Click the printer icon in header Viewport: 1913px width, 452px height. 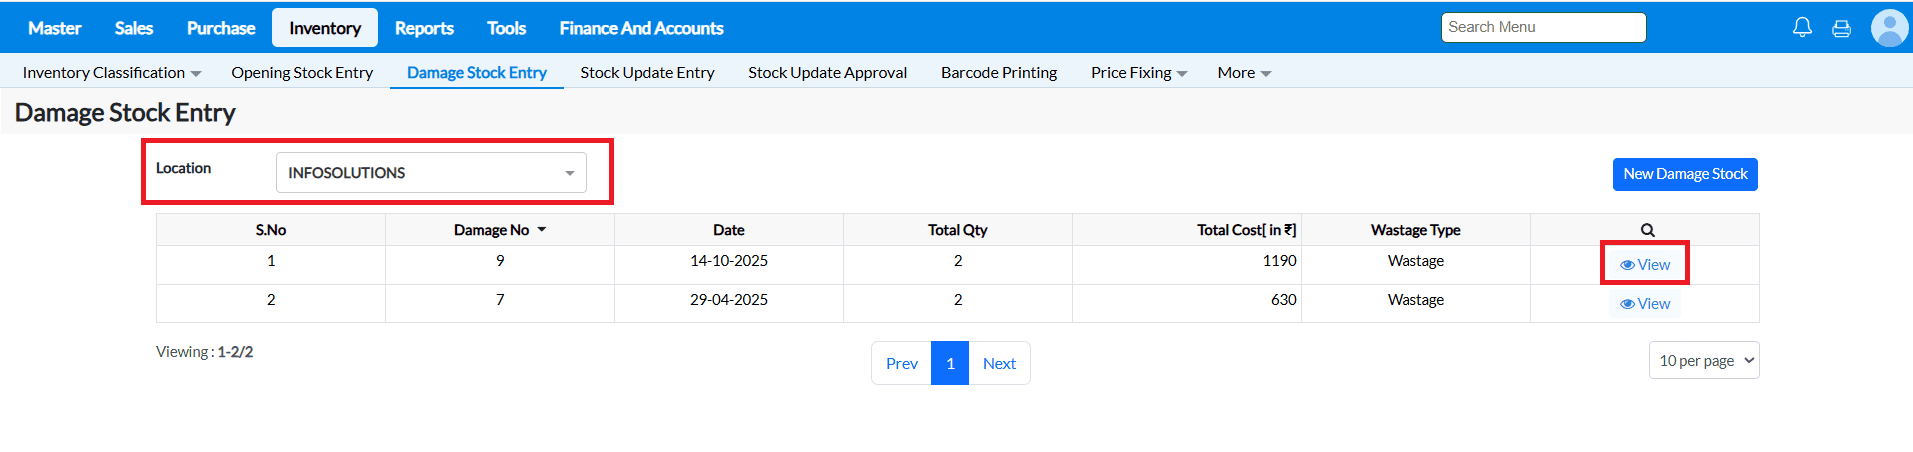1841,29
